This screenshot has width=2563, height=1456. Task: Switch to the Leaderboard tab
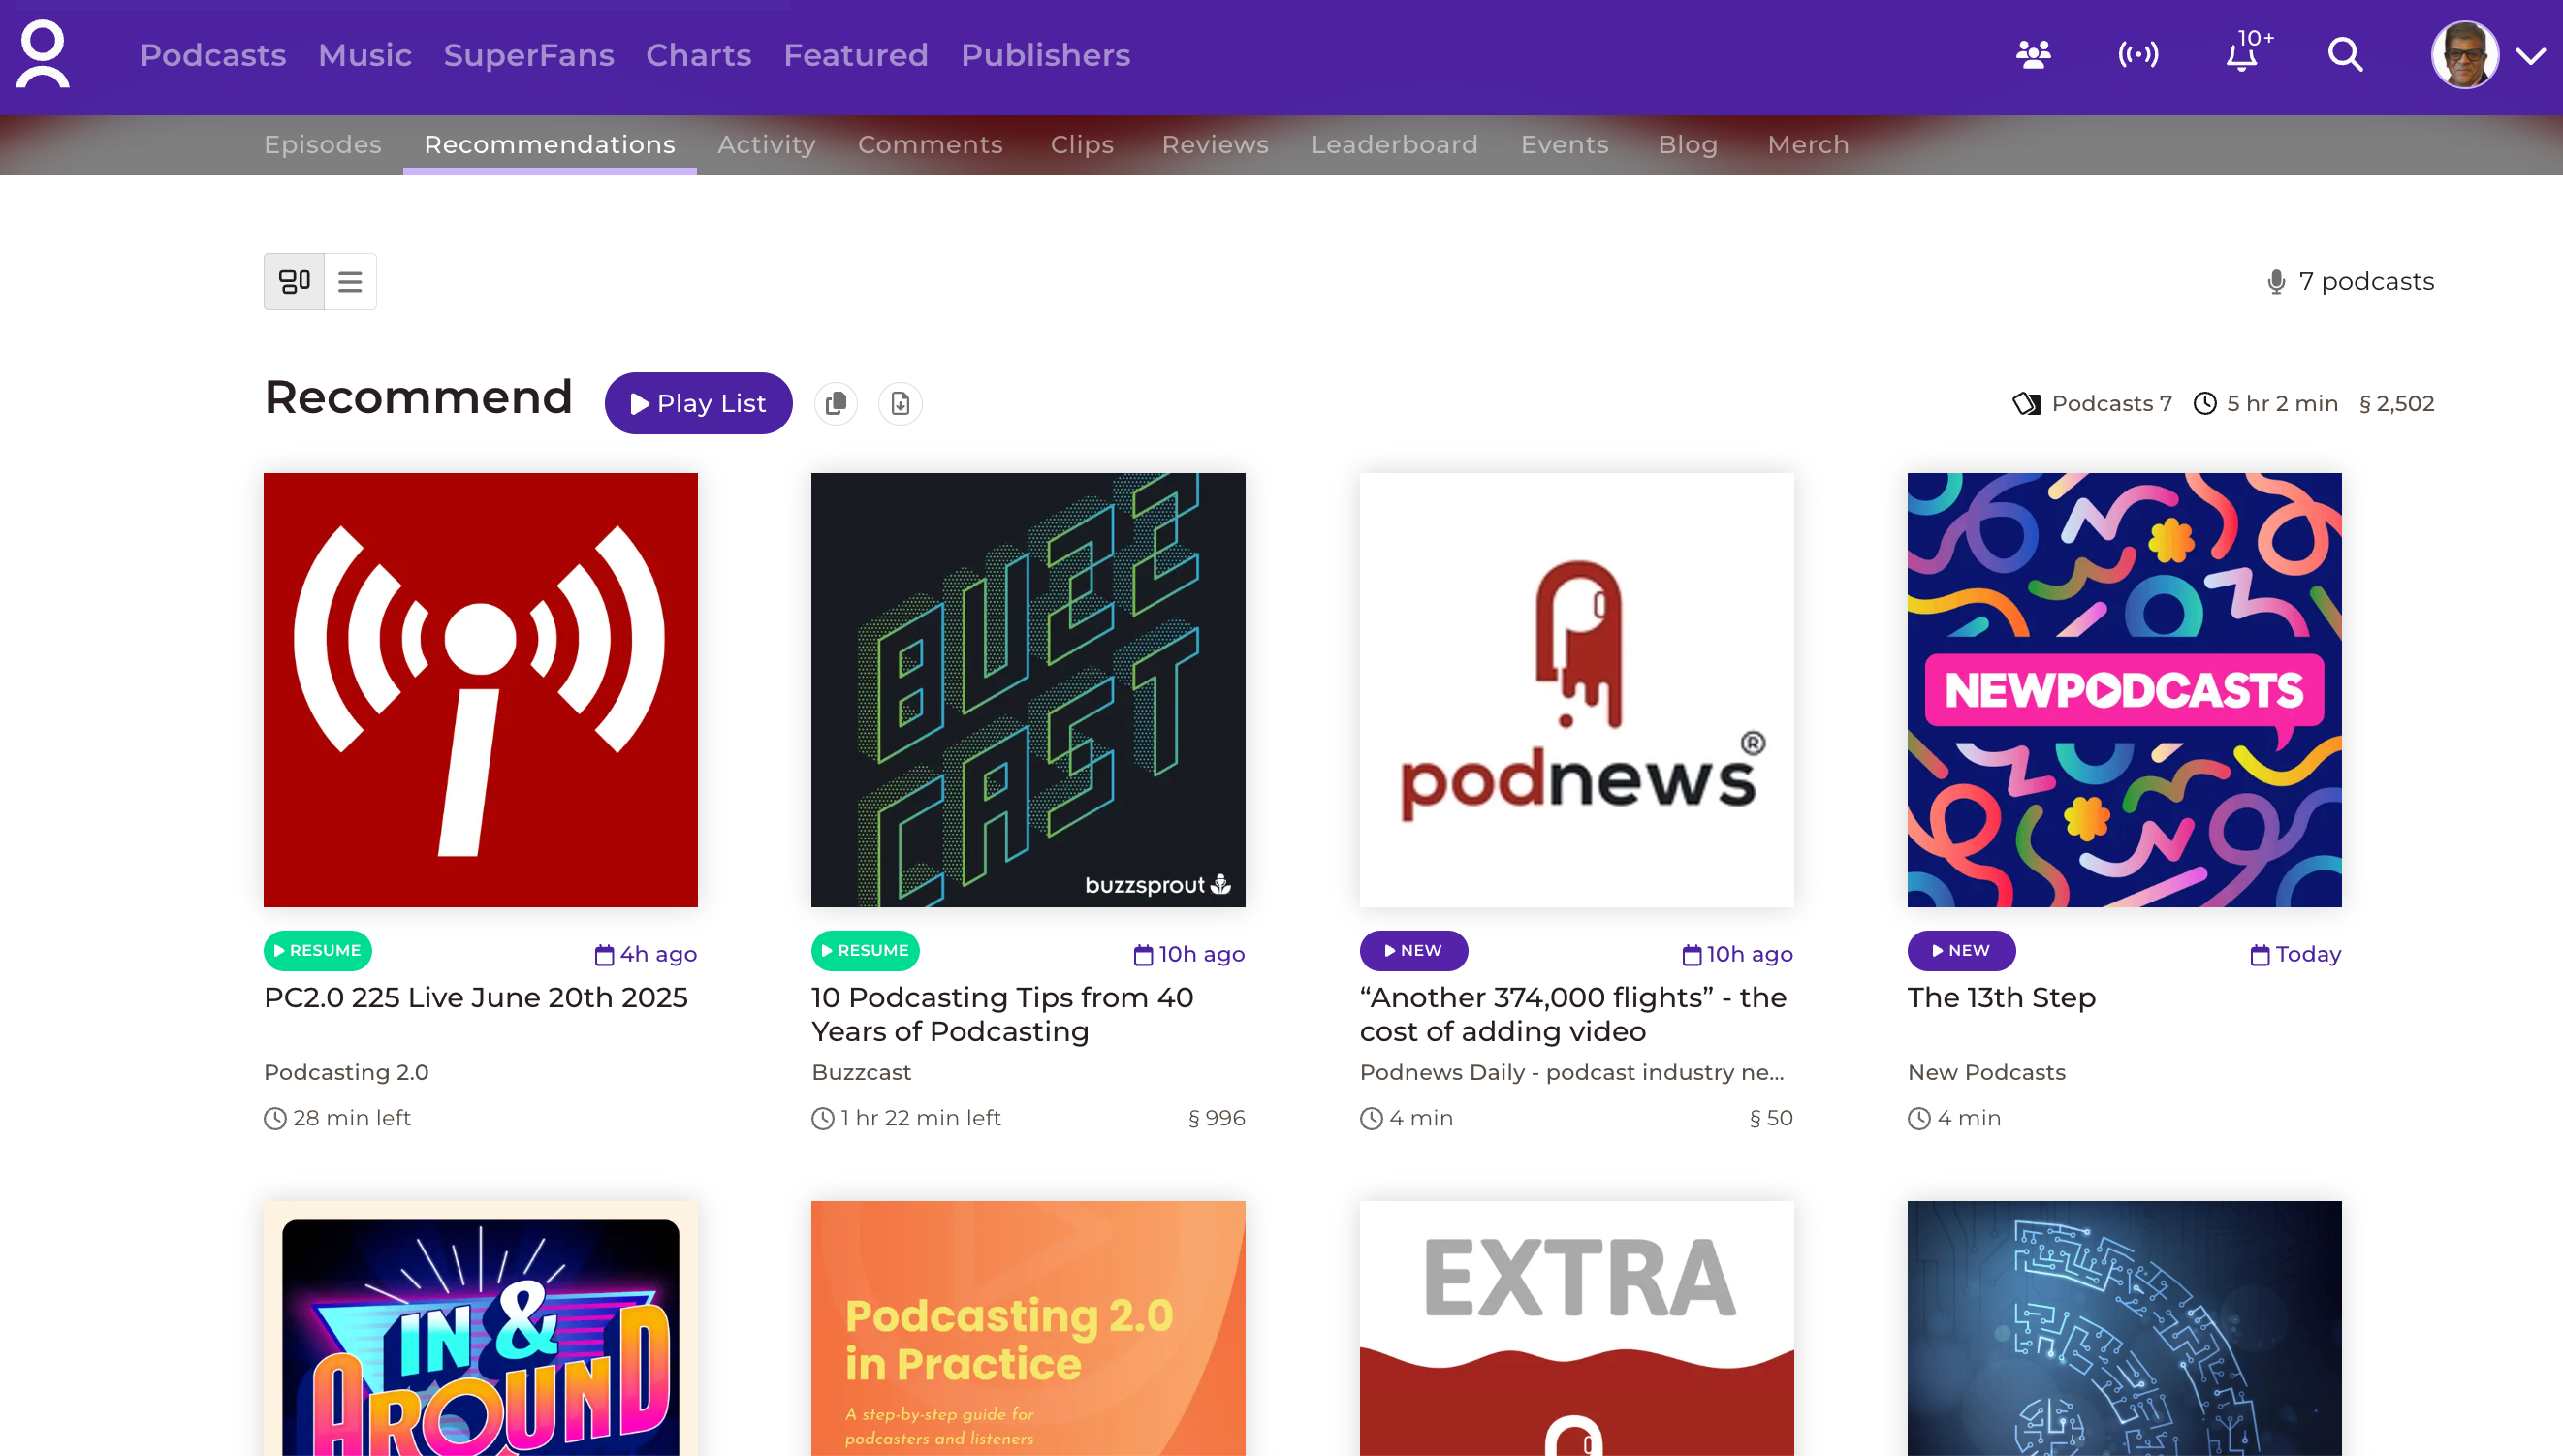point(1394,145)
